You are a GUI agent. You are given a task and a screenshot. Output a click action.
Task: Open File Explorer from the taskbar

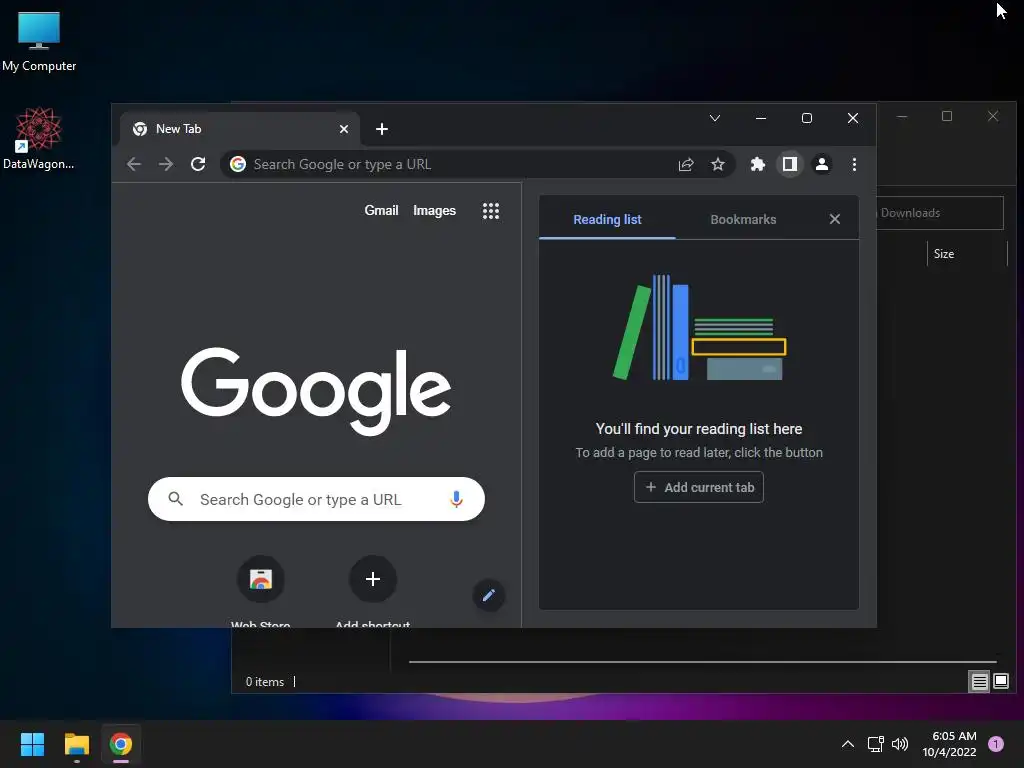click(76, 744)
